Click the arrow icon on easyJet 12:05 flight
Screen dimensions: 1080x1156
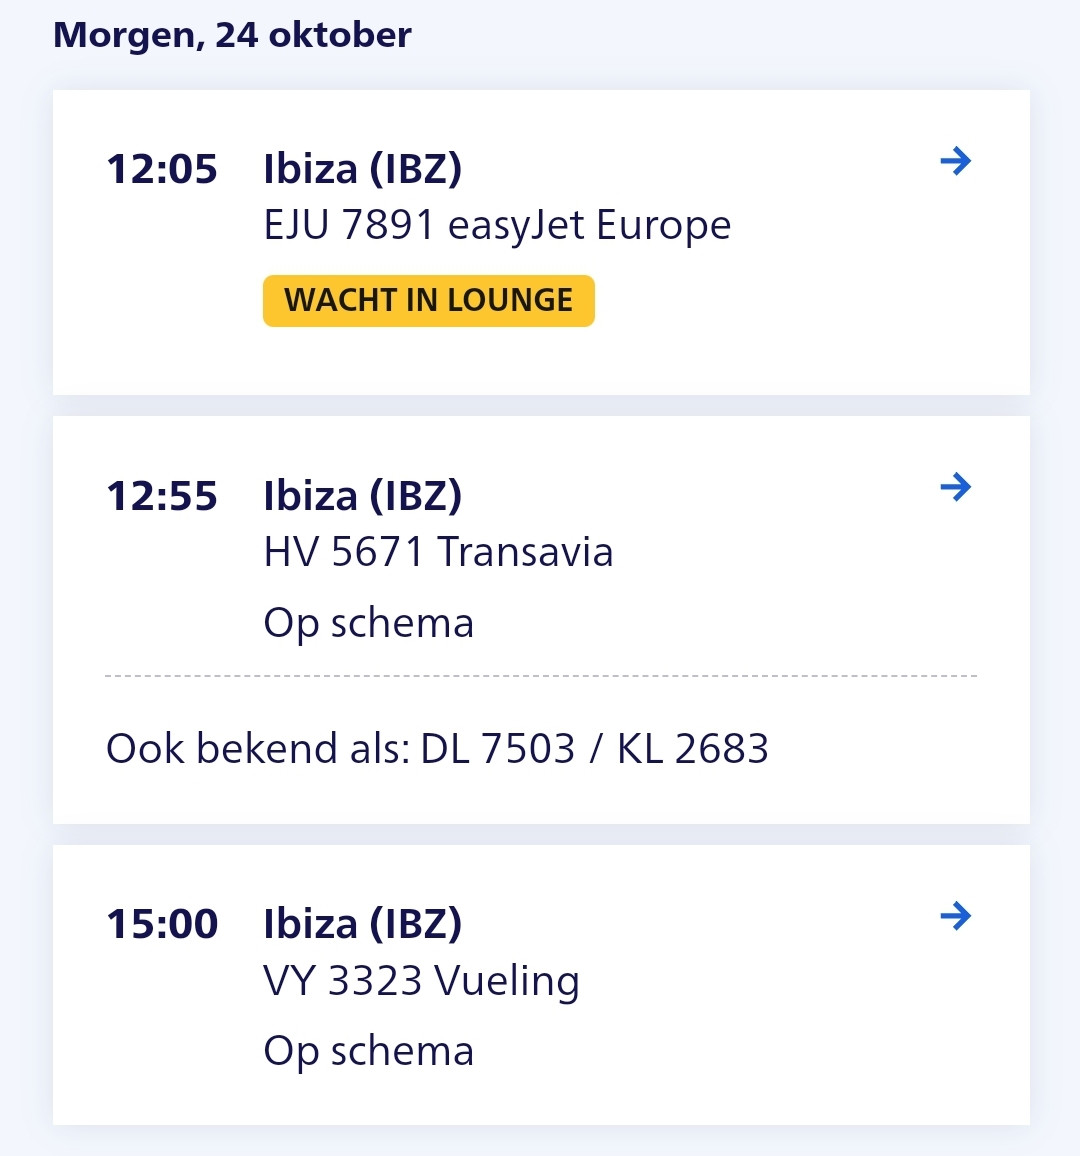(x=956, y=161)
